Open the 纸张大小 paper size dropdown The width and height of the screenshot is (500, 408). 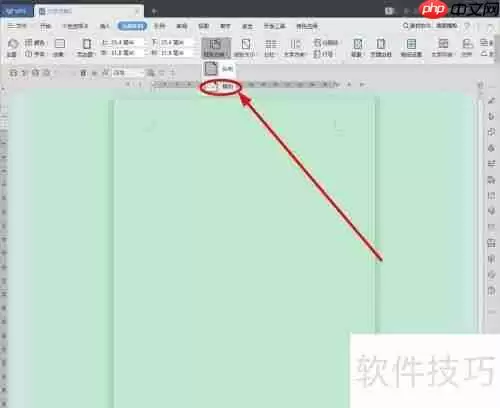tap(245, 47)
